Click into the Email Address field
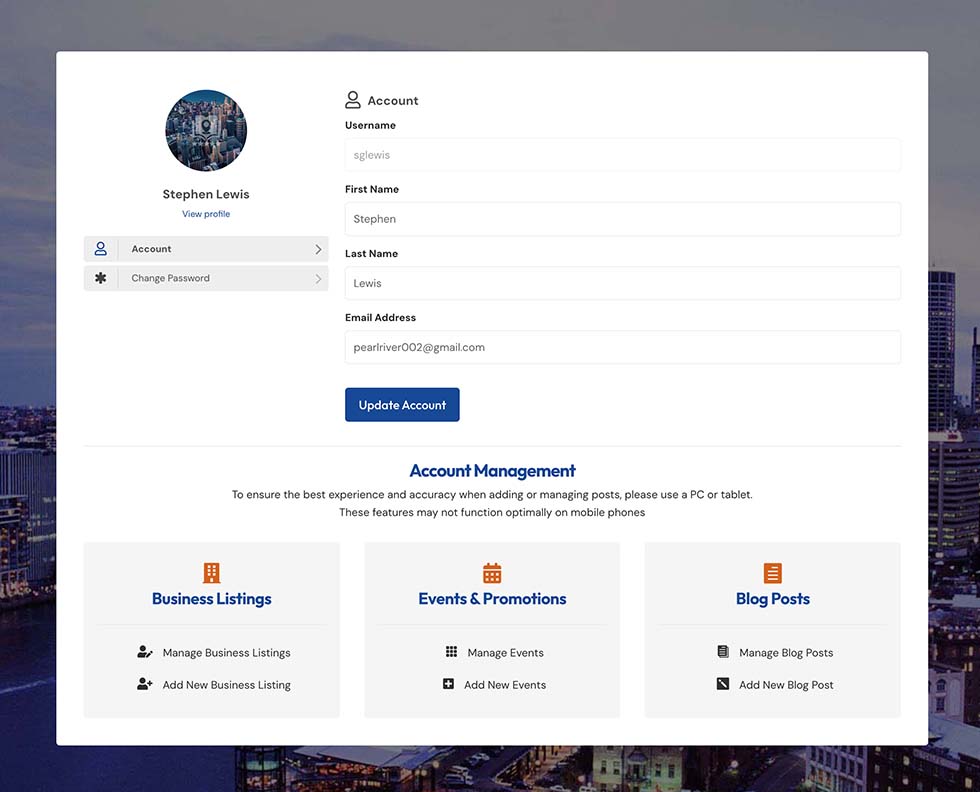Image resolution: width=980 pixels, height=792 pixels. tap(622, 347)
